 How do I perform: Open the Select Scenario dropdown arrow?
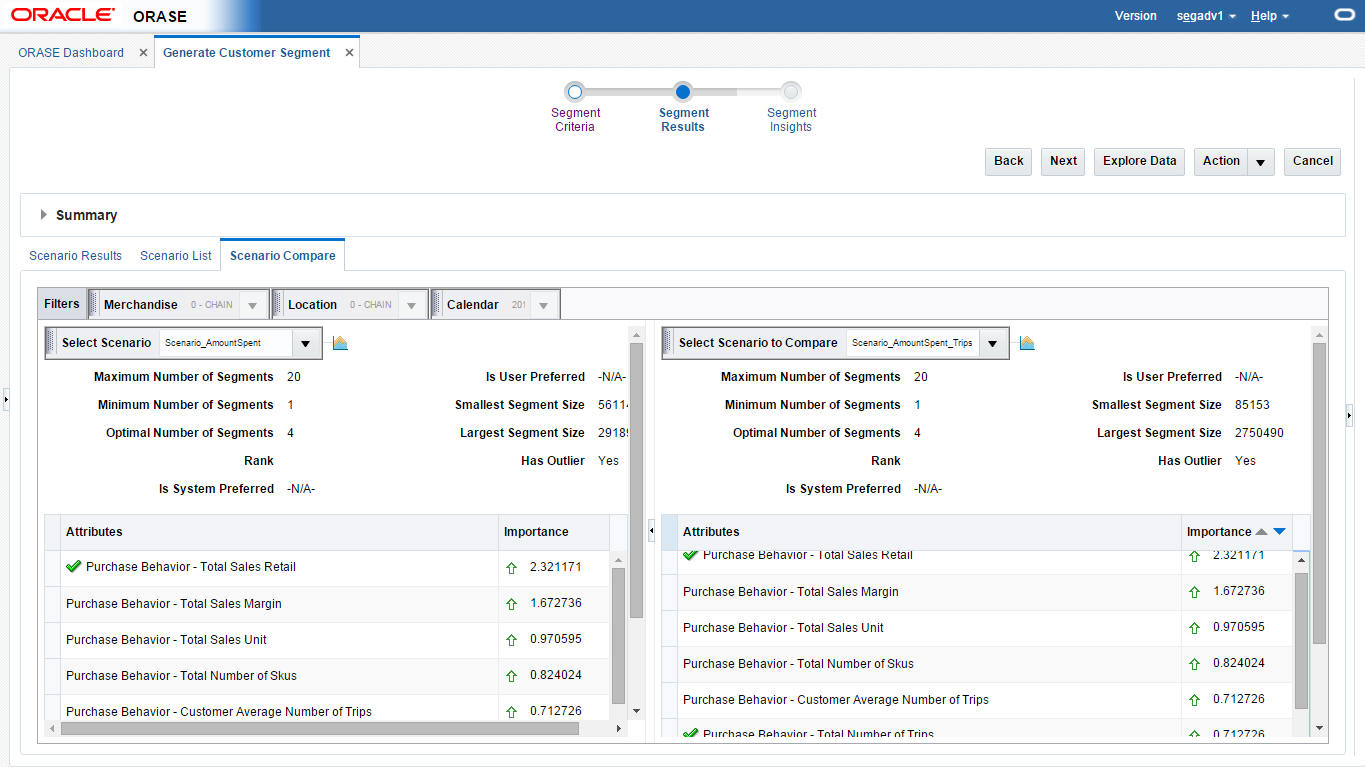[306, 343]
